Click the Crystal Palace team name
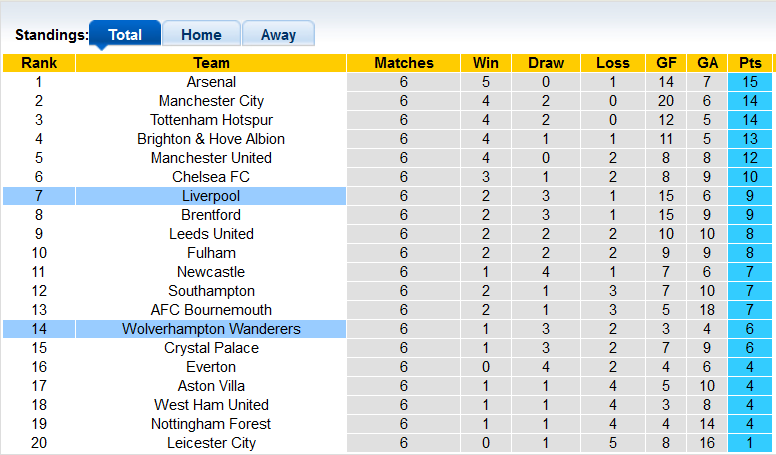Viewport: 776px width, 455px height. tap(211, 348)
